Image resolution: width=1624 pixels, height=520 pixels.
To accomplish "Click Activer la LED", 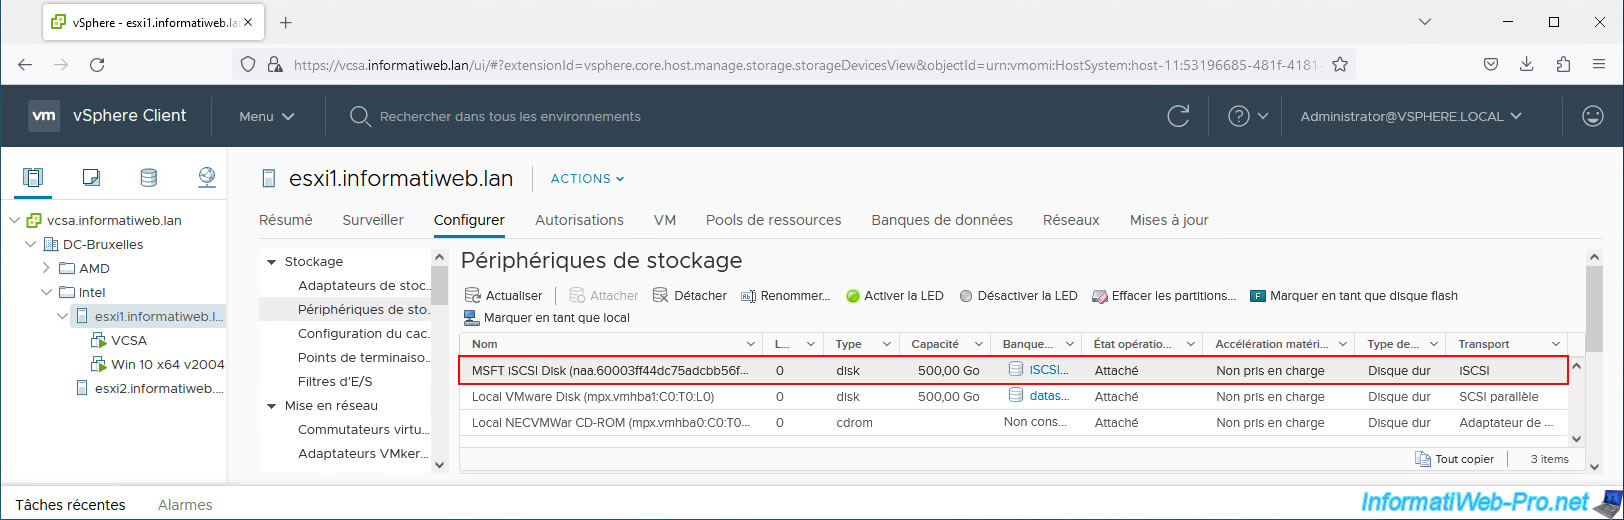I will tap(895, 296).
